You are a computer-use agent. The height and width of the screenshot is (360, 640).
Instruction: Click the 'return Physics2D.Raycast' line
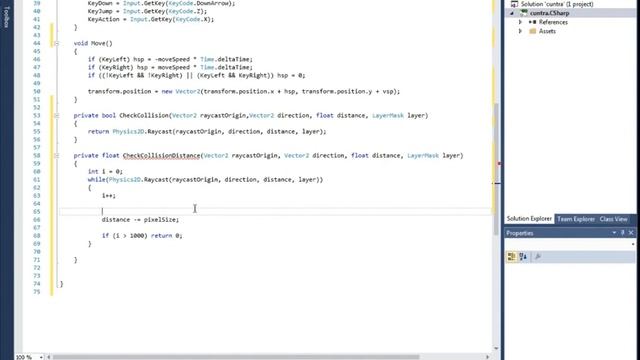coord(207,131)
